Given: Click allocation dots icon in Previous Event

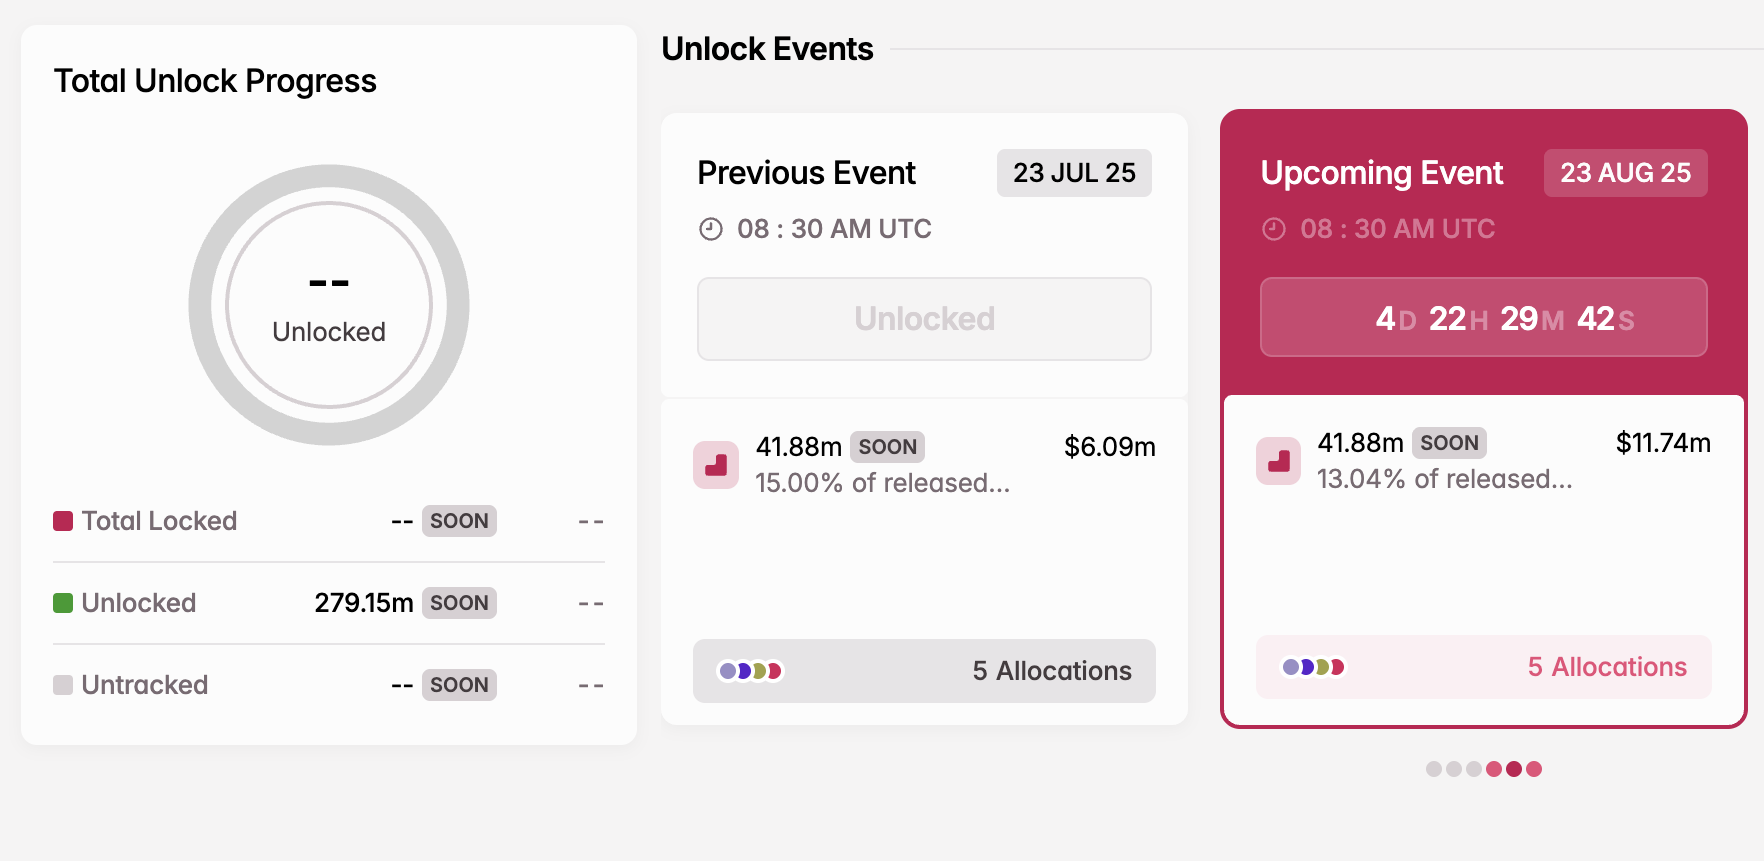Looking at the screenshot, I should coord(750,671).
